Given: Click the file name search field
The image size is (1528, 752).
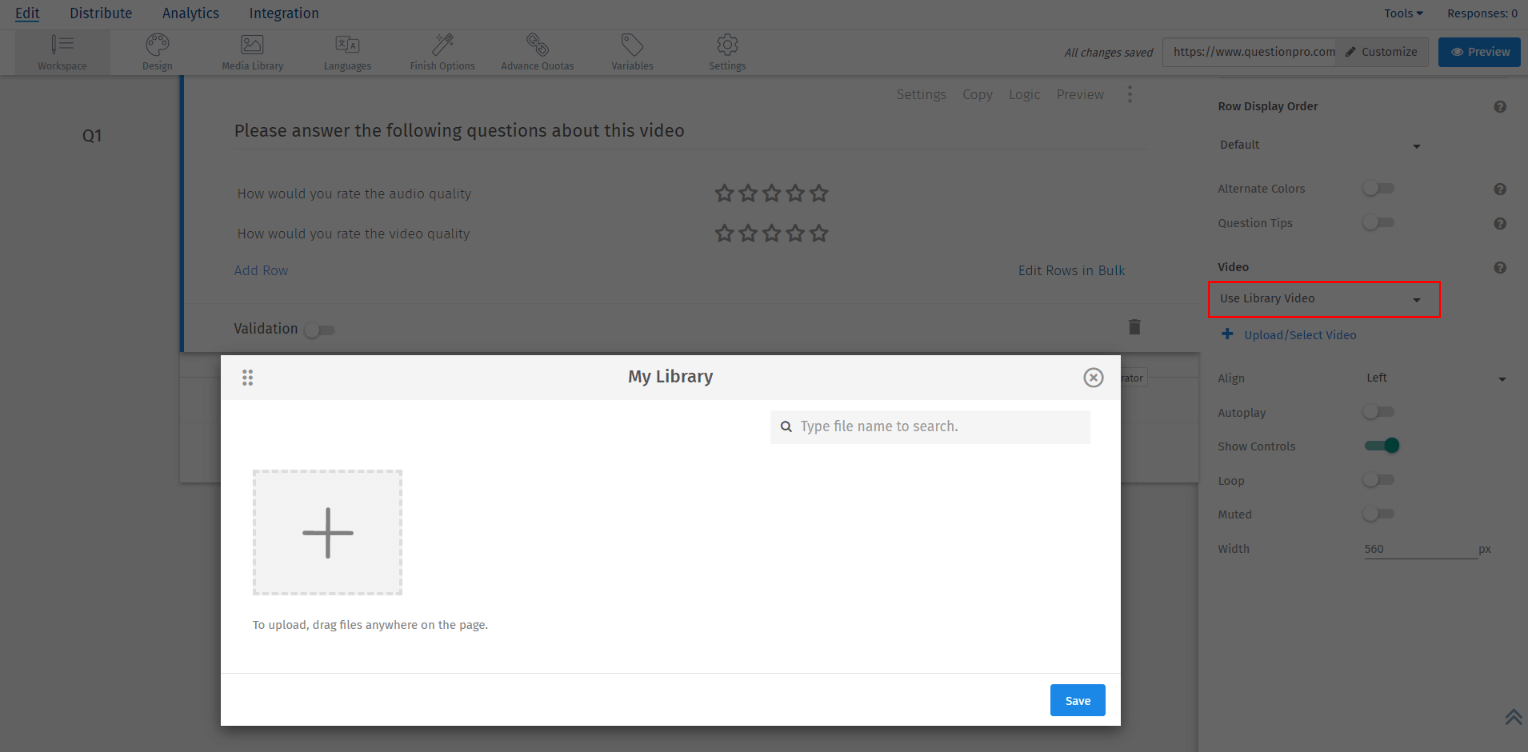Looking at the screenshot, I should coord(929,426).
